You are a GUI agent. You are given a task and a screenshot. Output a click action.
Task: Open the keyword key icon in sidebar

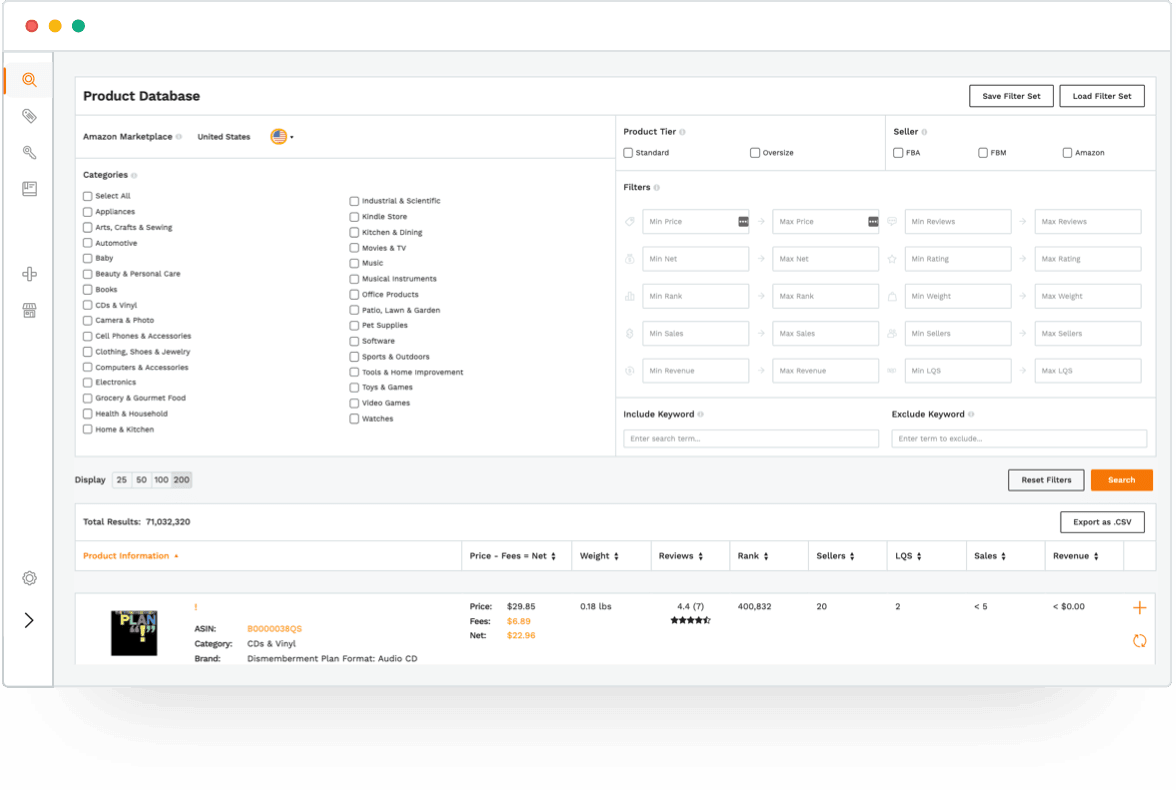(x=29, y=152)
